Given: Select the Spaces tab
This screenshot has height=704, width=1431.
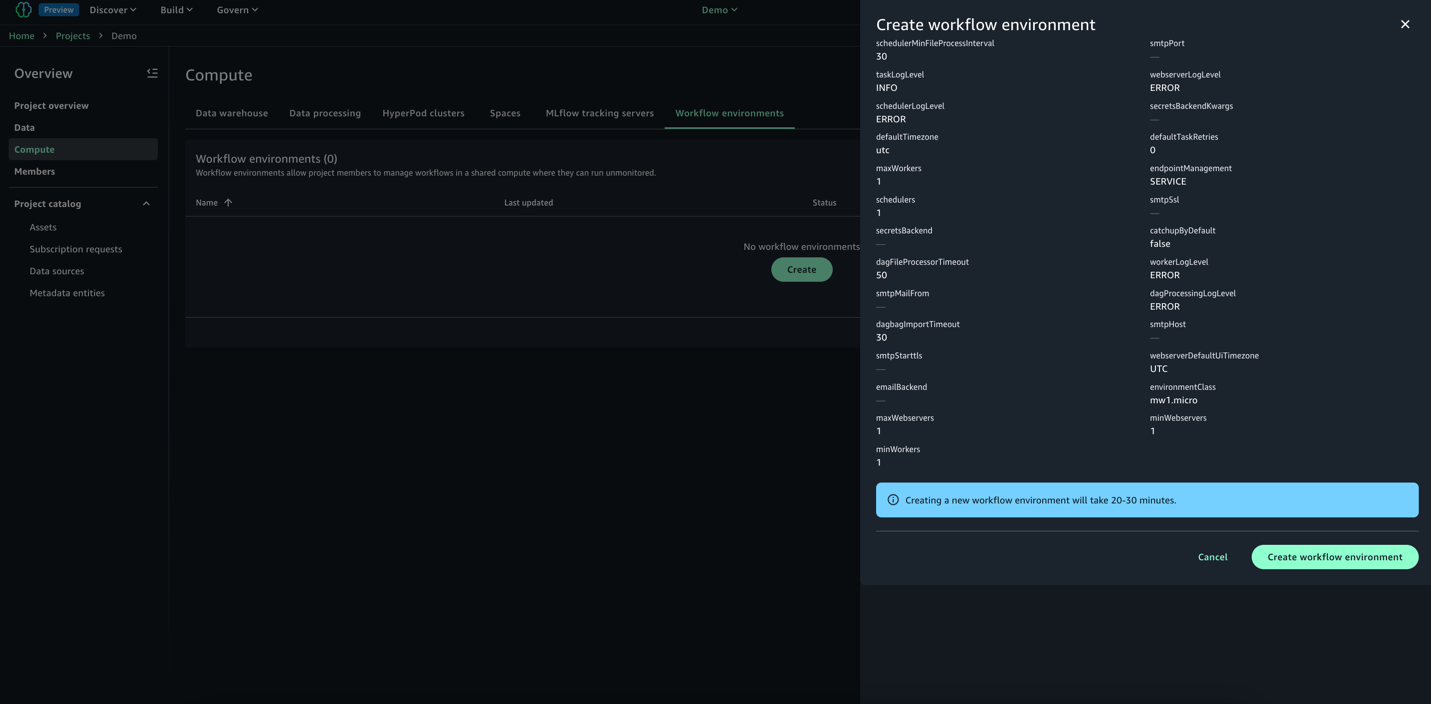Looking at the screenshot, I should [505, 113].
